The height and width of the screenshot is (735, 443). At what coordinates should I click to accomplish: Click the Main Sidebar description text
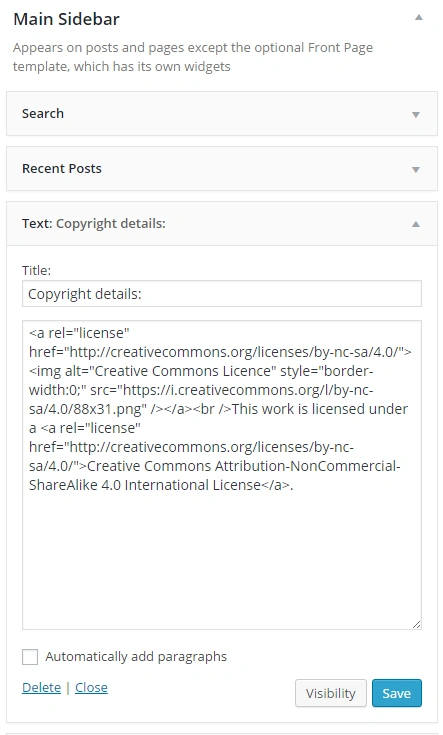193,57
